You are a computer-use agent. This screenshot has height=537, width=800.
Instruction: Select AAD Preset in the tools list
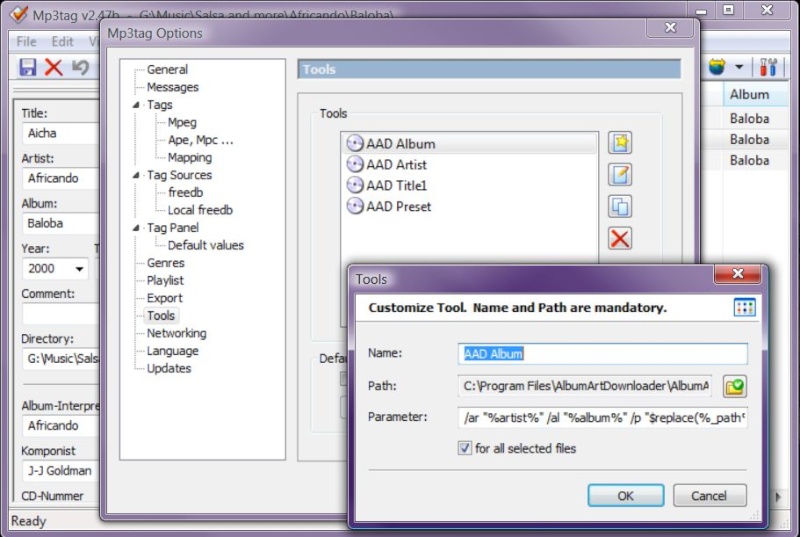coord(388,207)
